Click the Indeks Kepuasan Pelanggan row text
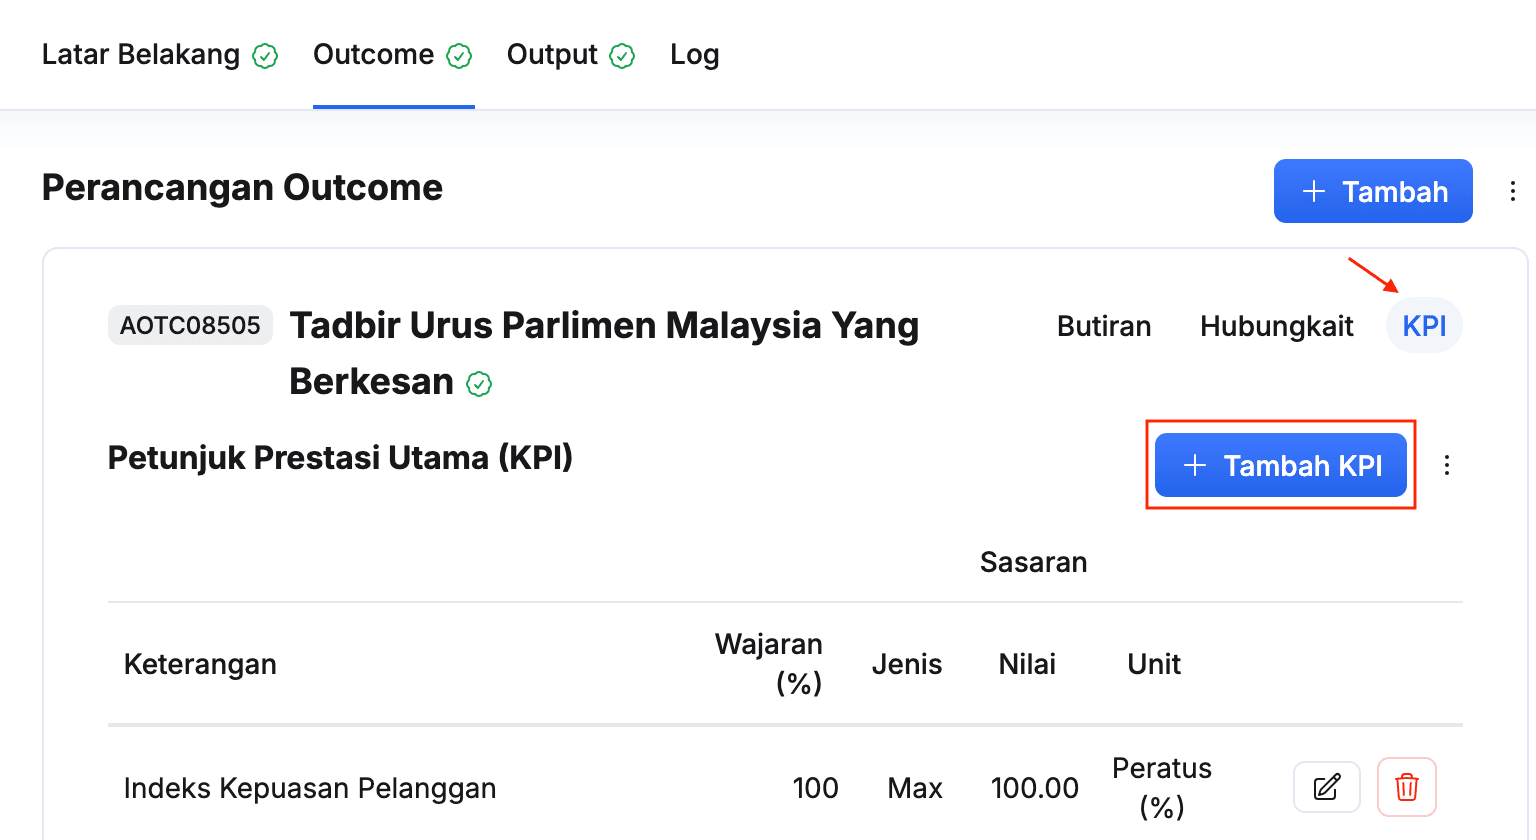The width and height of the screenshot is (1536, 840). point(309,788)
